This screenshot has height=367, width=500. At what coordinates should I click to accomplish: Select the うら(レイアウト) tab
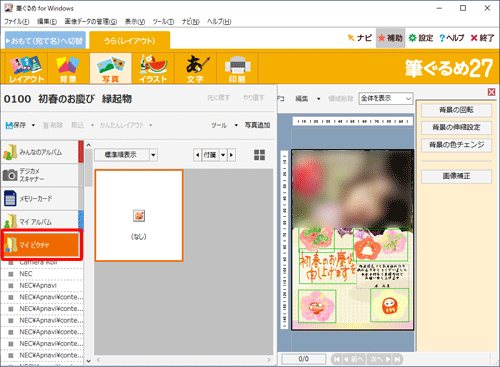[130, 41]
